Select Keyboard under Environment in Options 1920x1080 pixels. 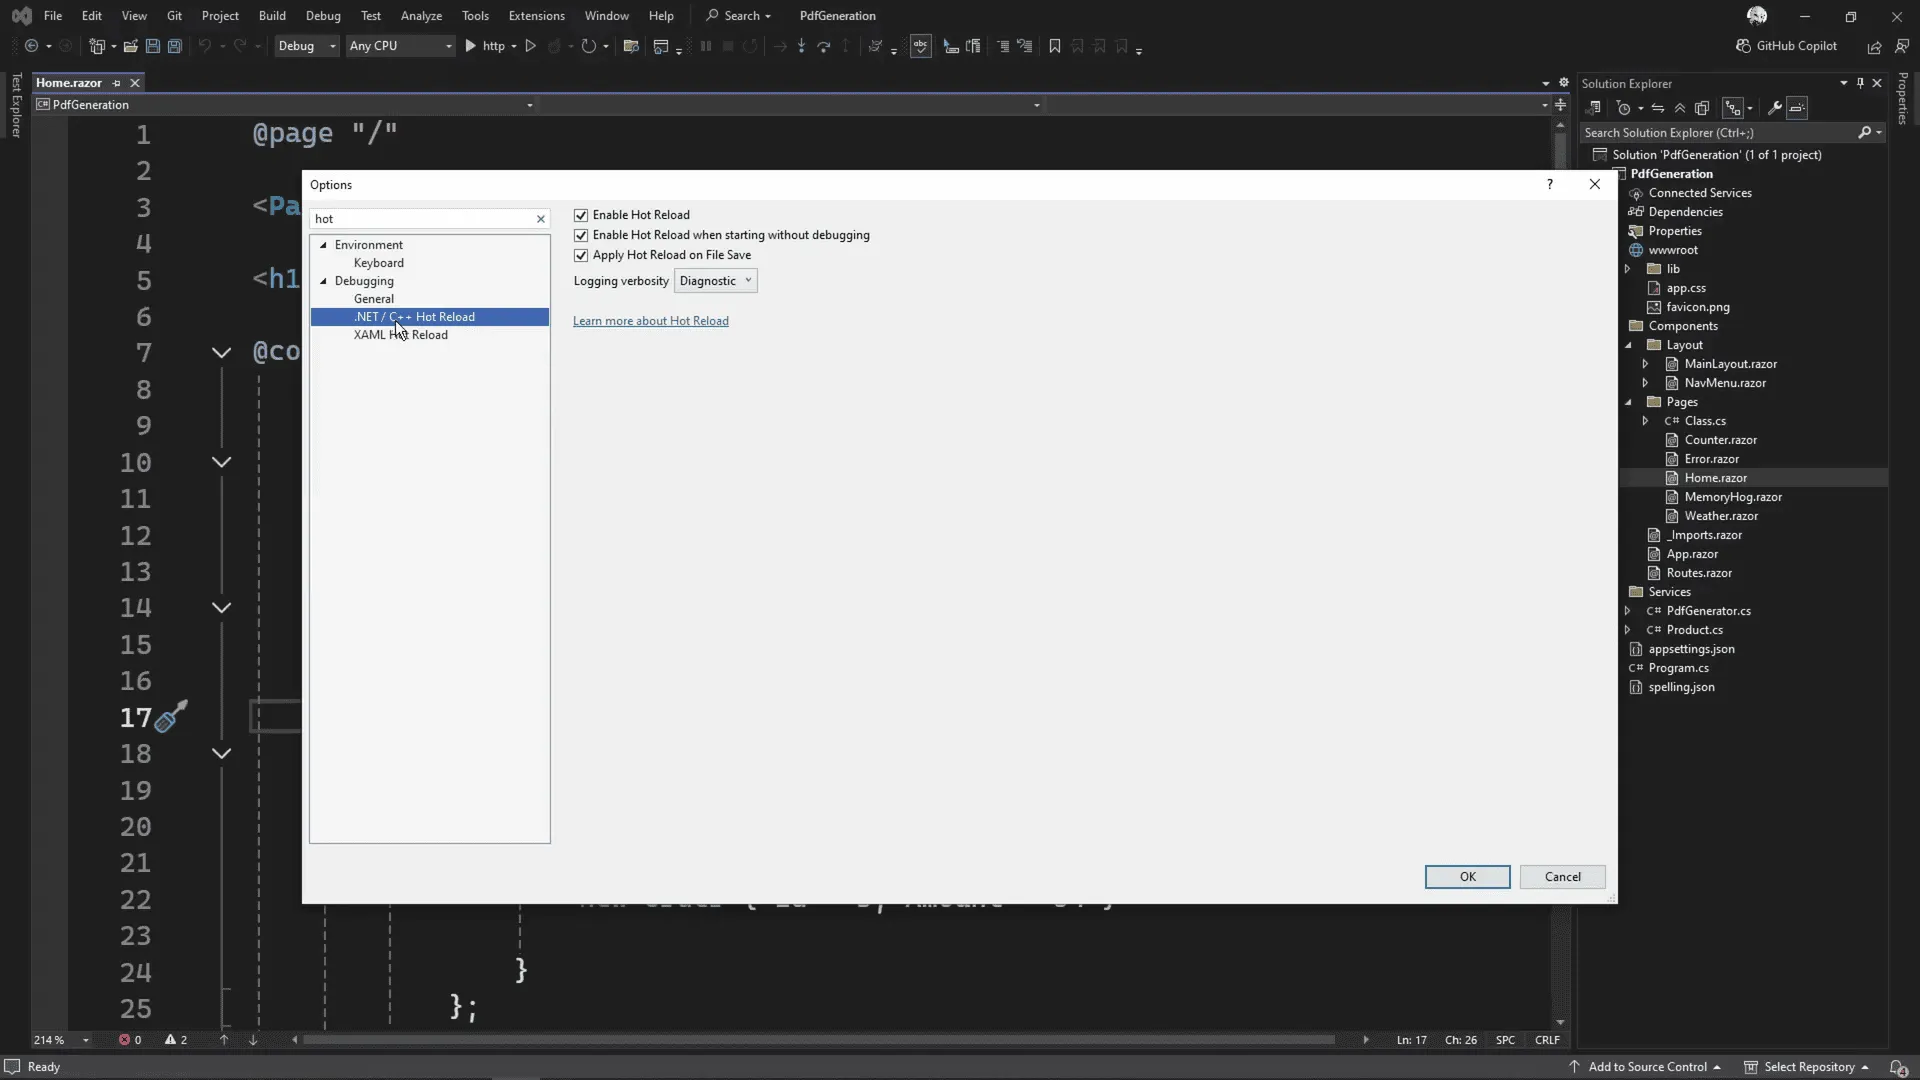click(x=379, y=263)
